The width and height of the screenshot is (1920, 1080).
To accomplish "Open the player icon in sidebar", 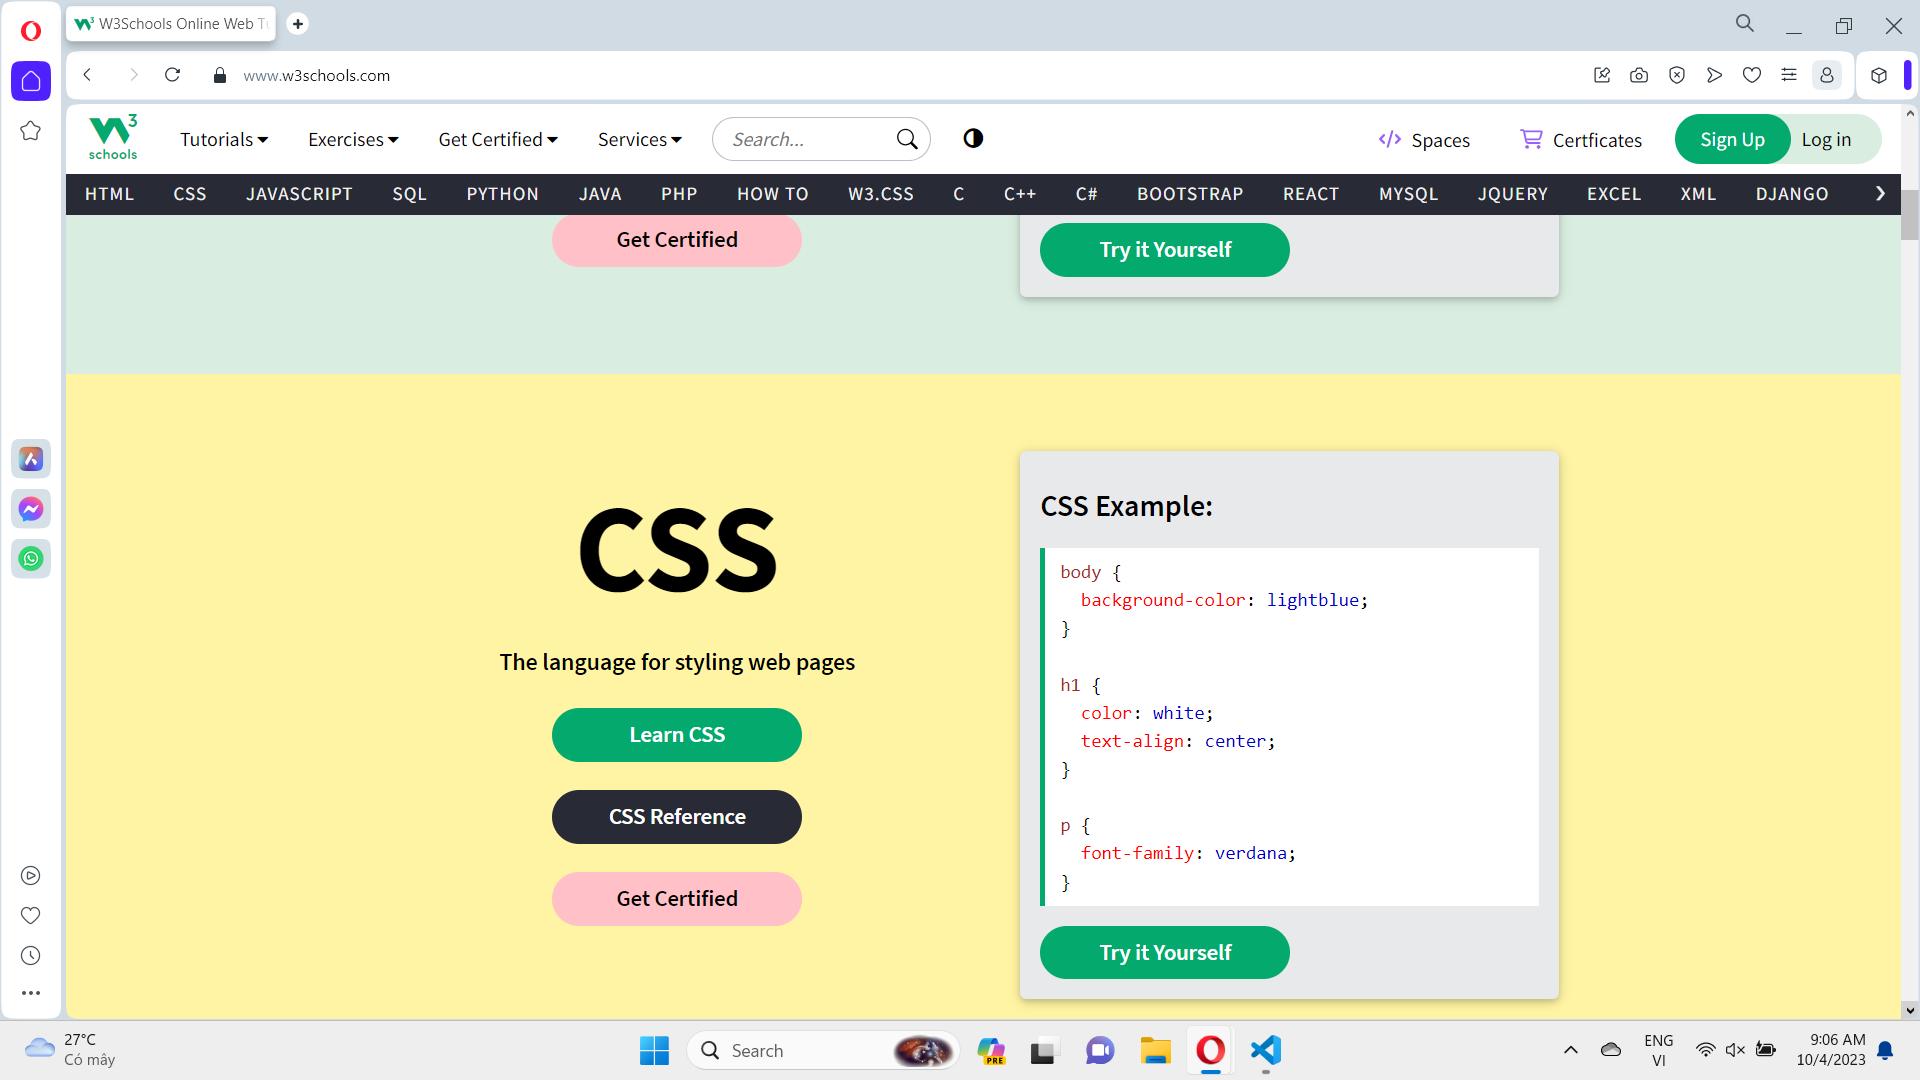I will coord(31,876).
